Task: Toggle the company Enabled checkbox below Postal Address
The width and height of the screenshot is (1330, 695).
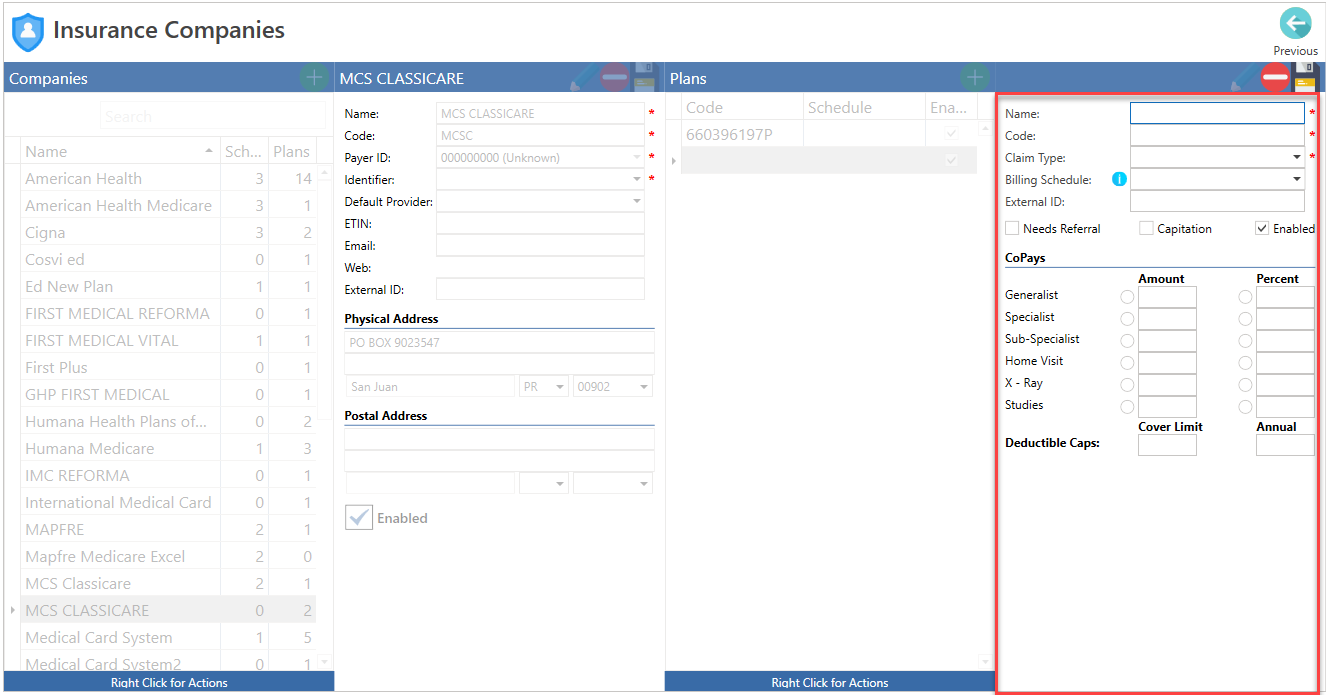Action: 359,518
